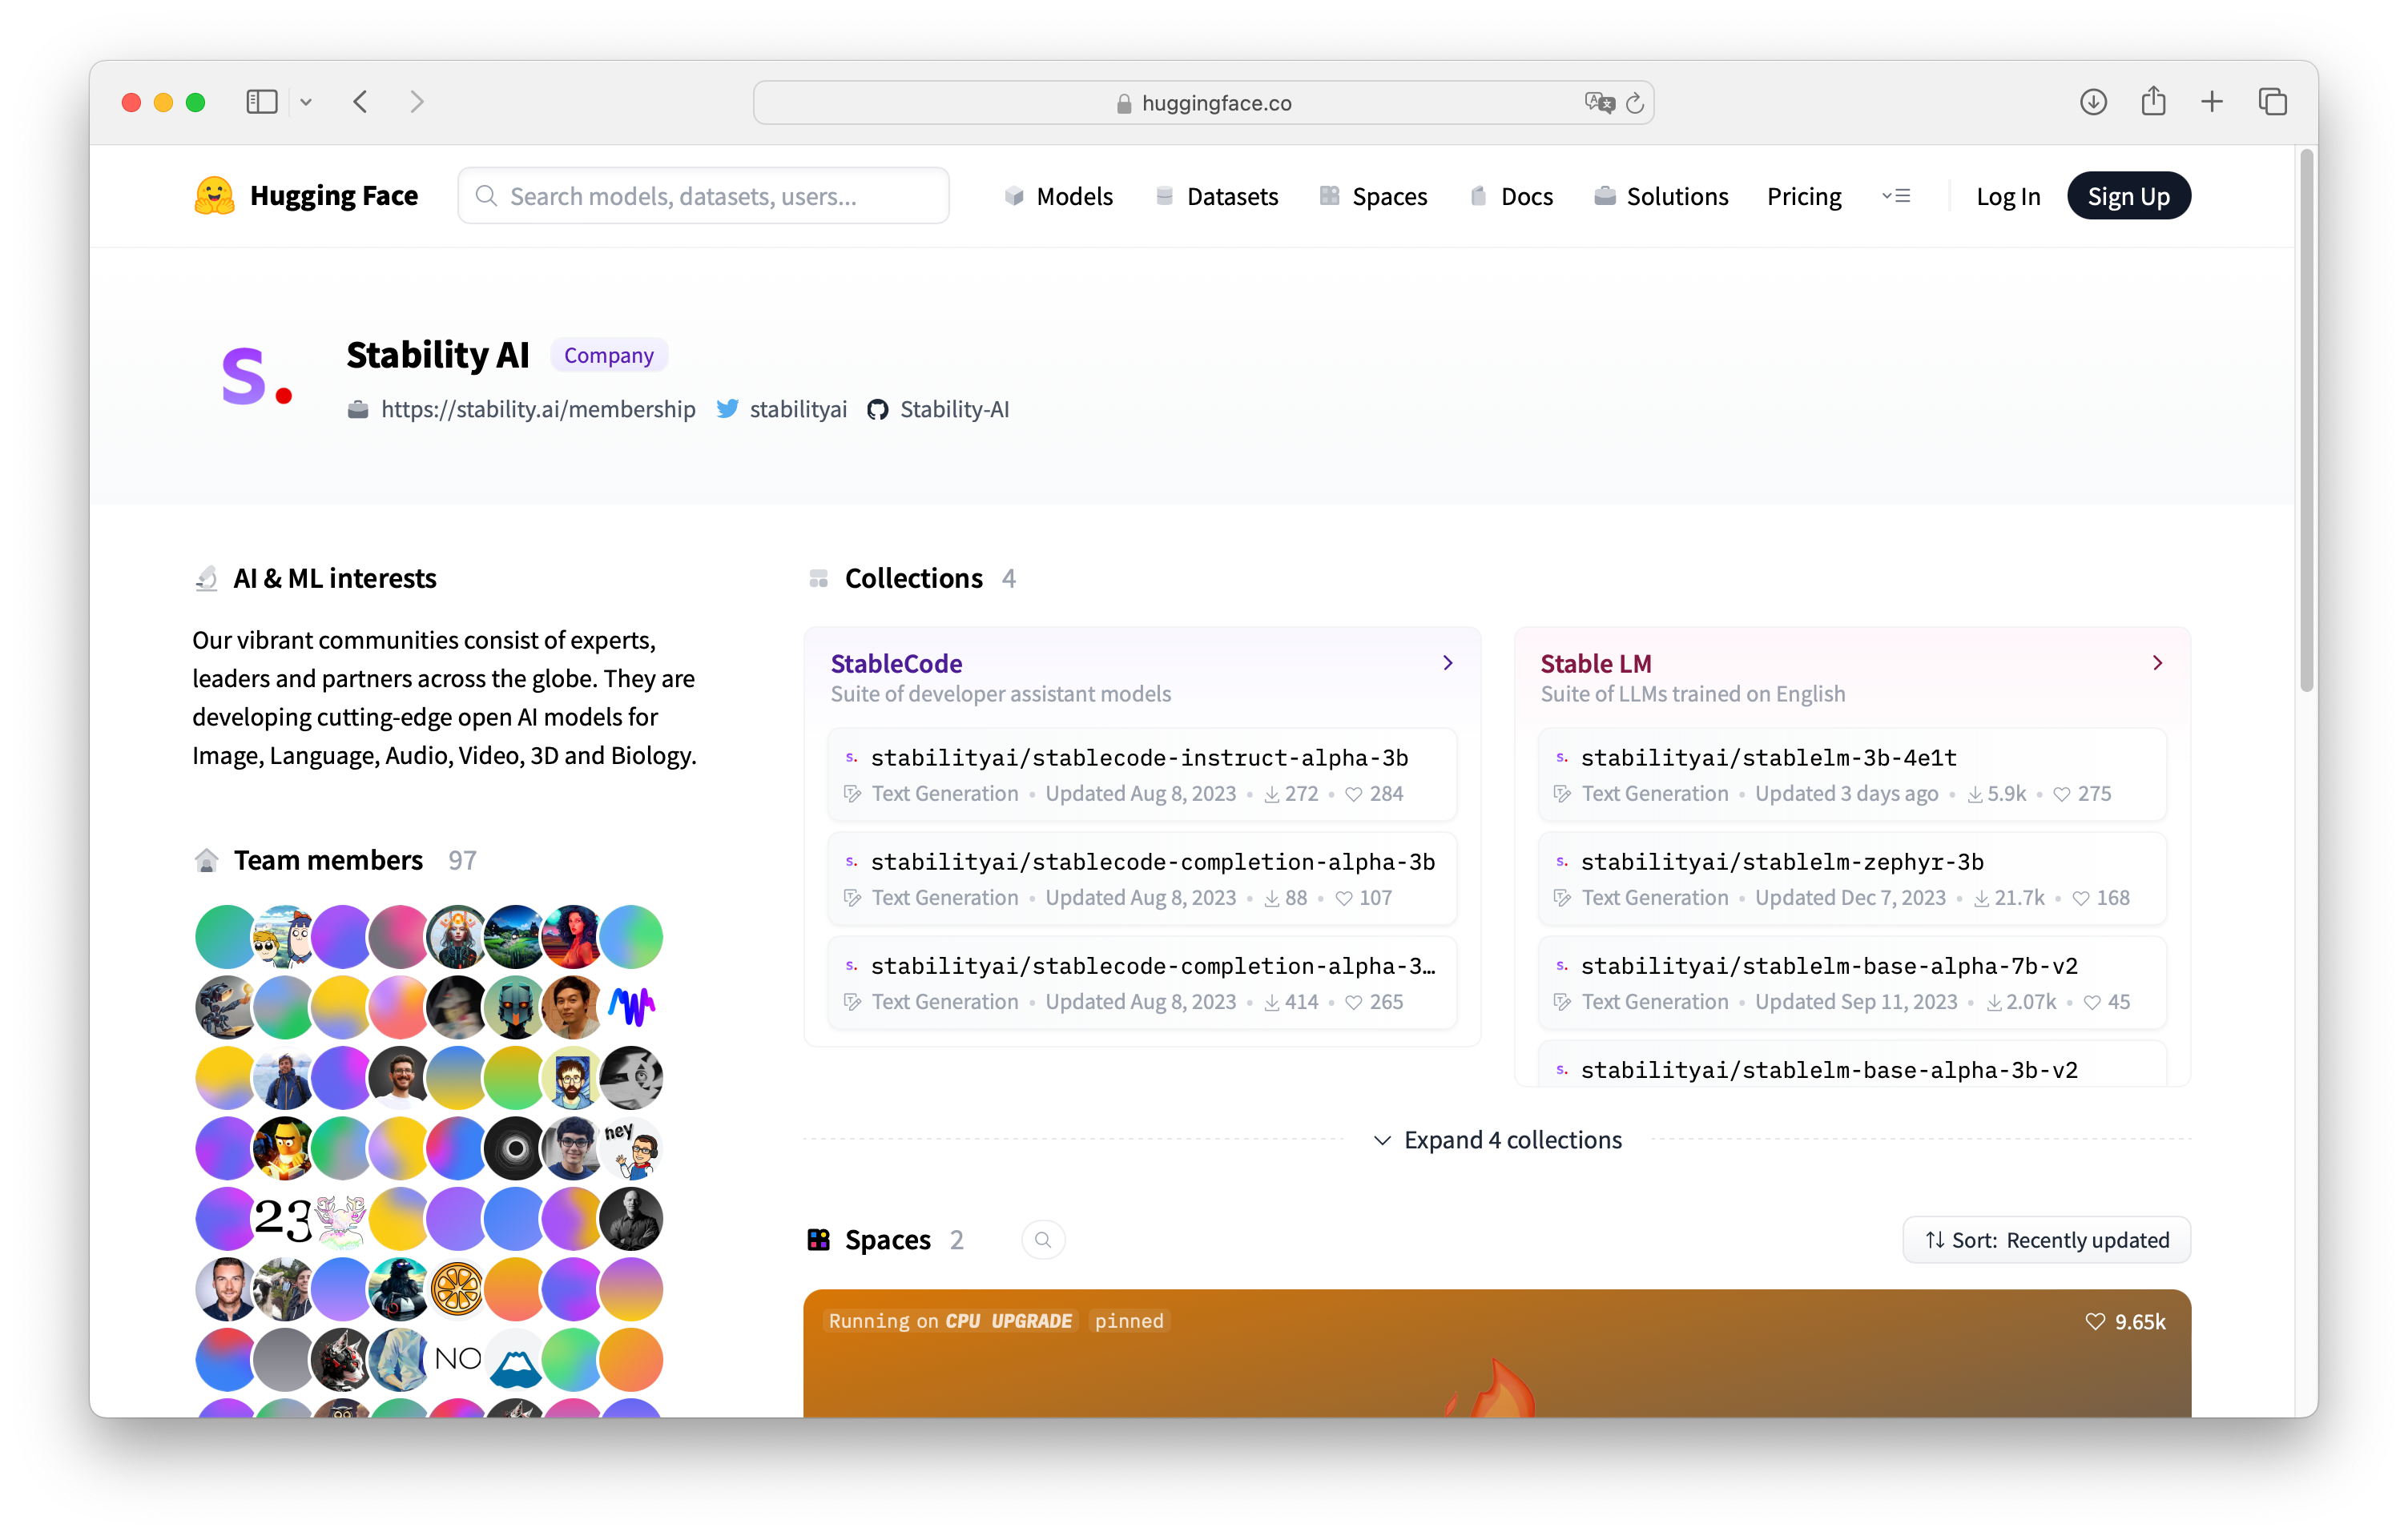
Task: Reload the page with the refresh icon
Action: click(1636, 103)
